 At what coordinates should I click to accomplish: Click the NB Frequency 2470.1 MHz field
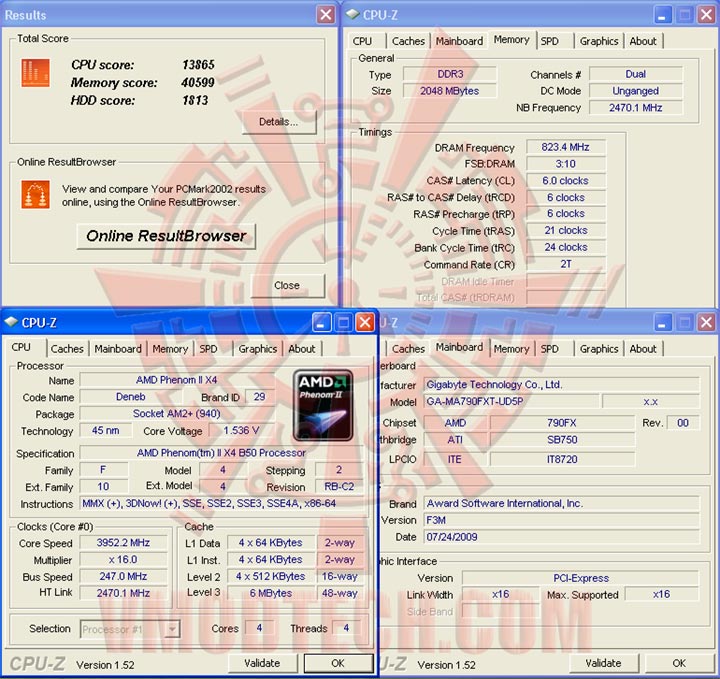click(x=636, y=108)
